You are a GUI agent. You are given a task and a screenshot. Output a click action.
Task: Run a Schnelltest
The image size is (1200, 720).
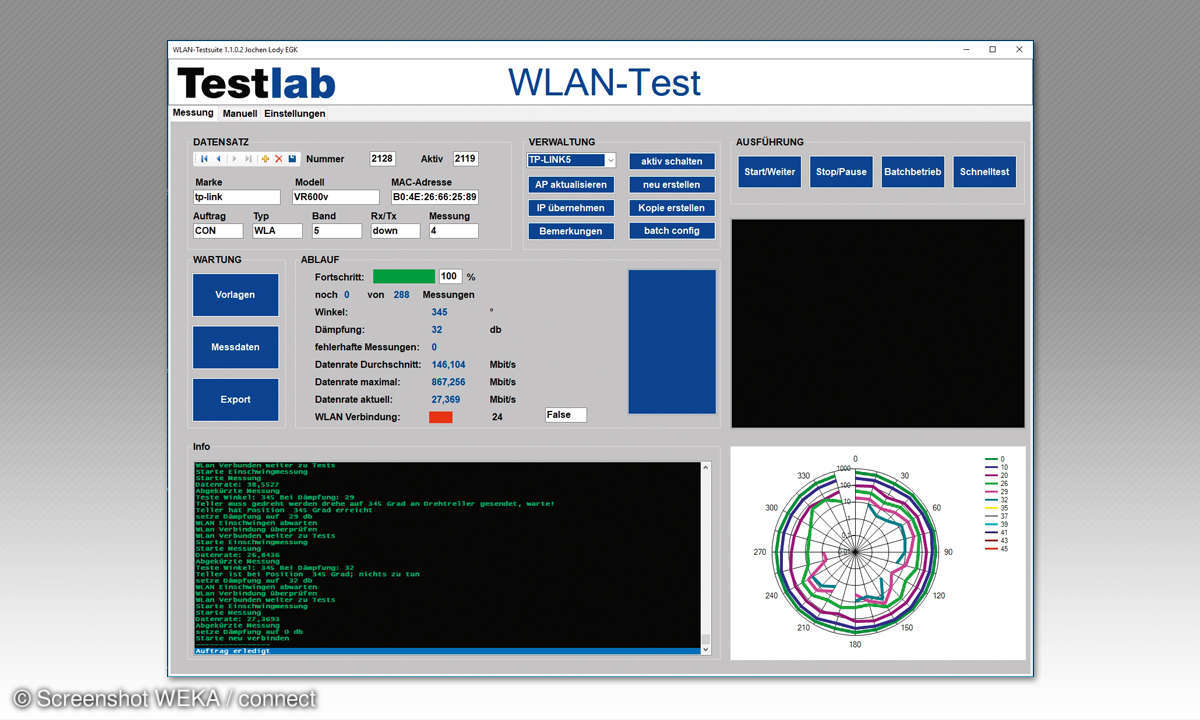tap(984, 171)
